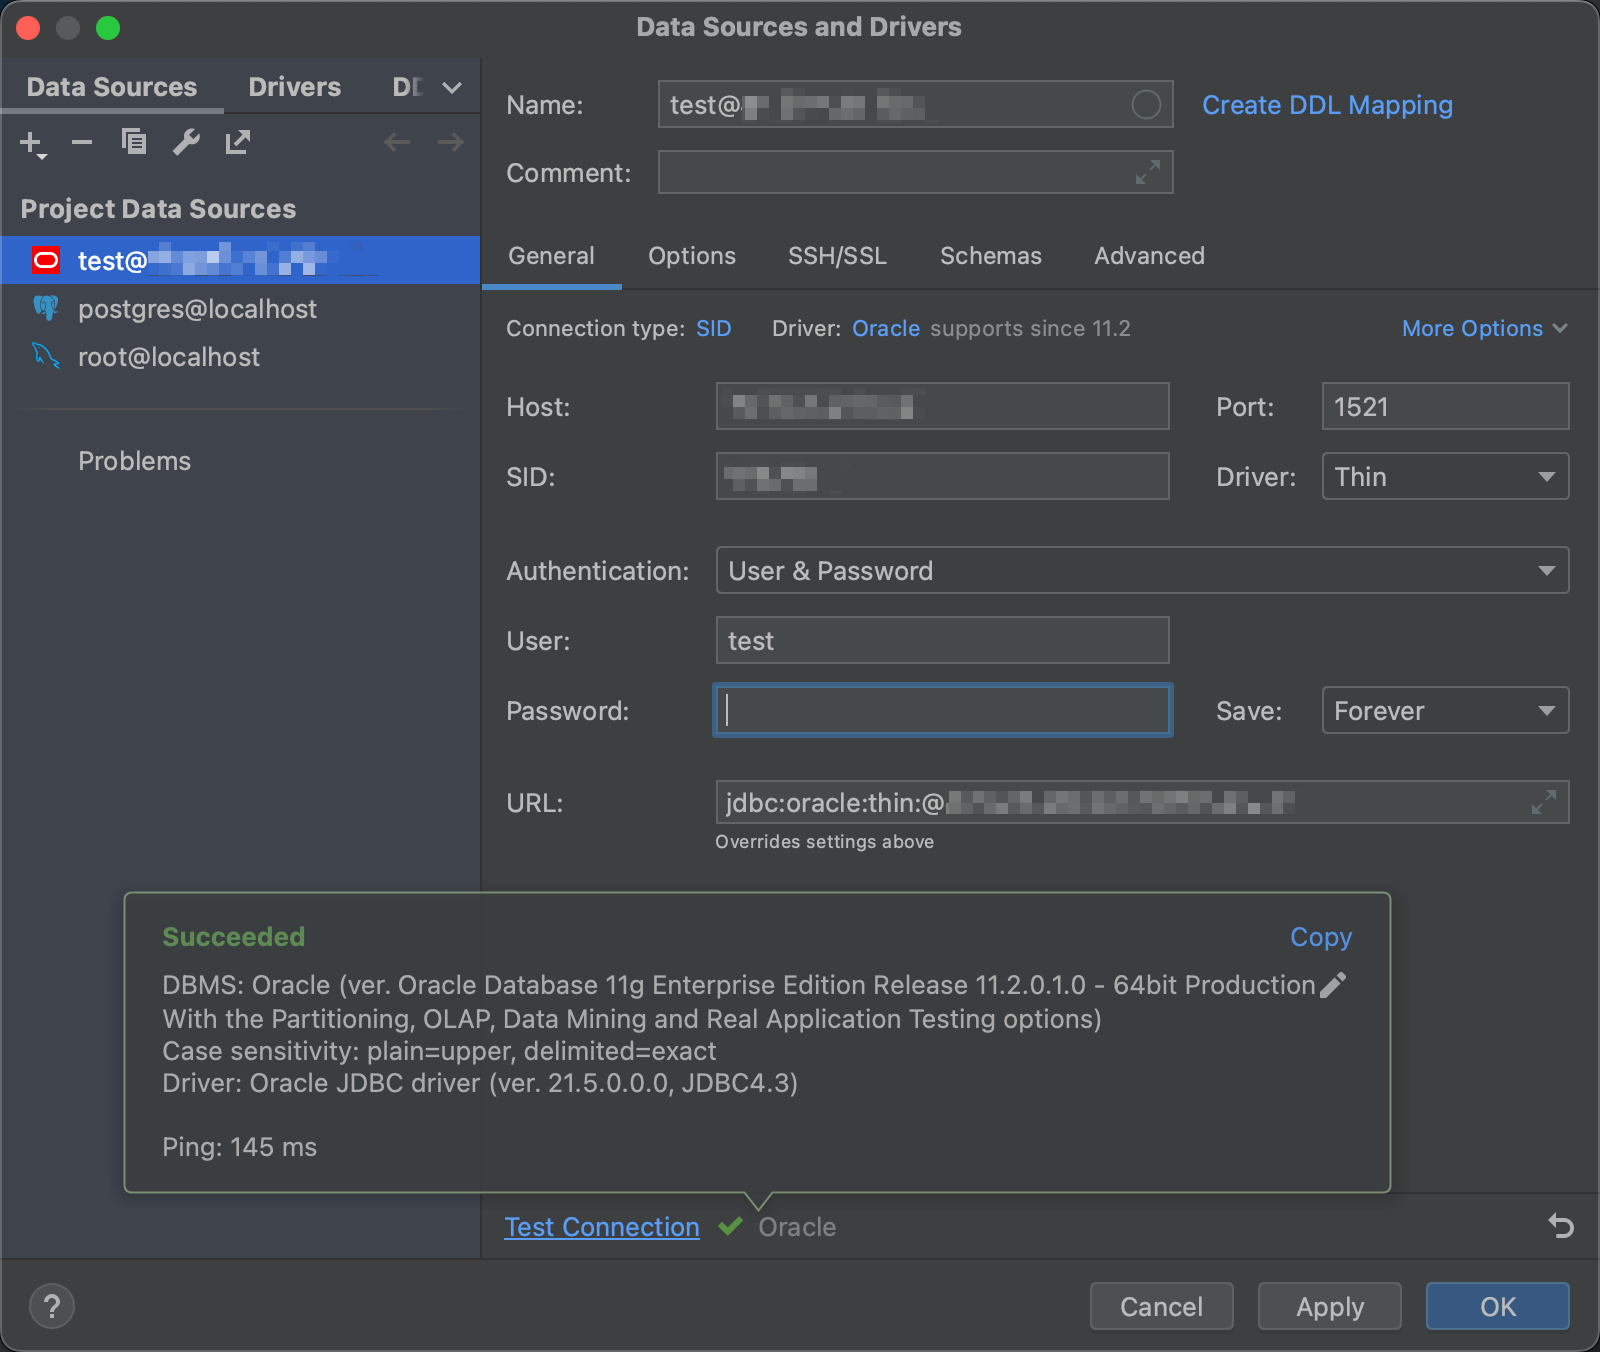The height and width of the screenshot is (1352, 1600).
Task: Focus the Port field showing 1521
Action: pos(1445,406)
